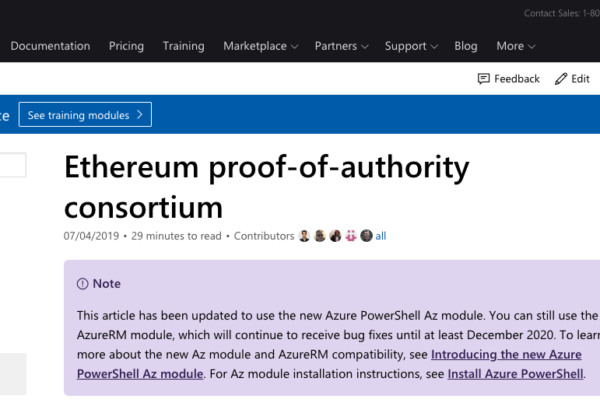600x420 pixels.
Task: Open the third contributor's avatar
Action: (x=336, y=236)
